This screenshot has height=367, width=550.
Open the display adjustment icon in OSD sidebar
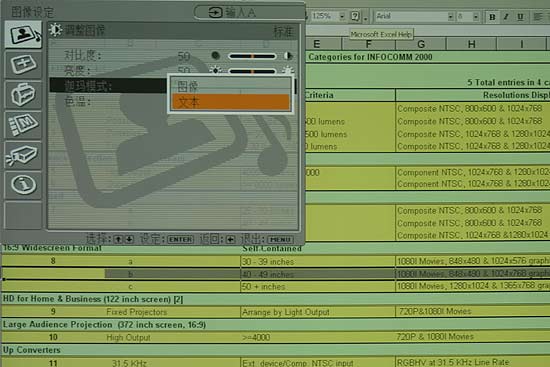click(23, 65)
